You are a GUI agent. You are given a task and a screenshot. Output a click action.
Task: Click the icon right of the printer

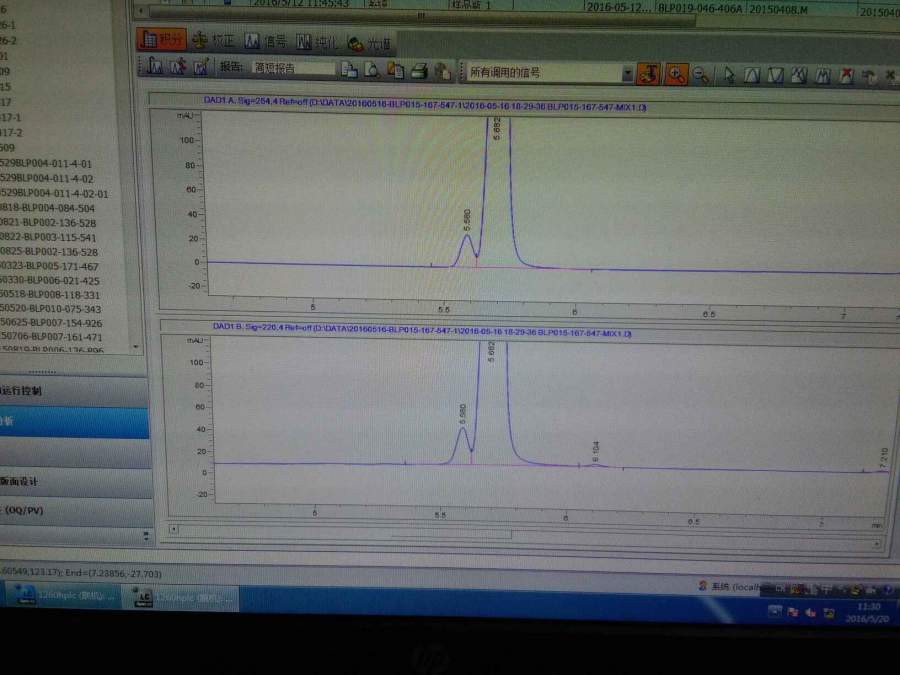pos(442,72)
